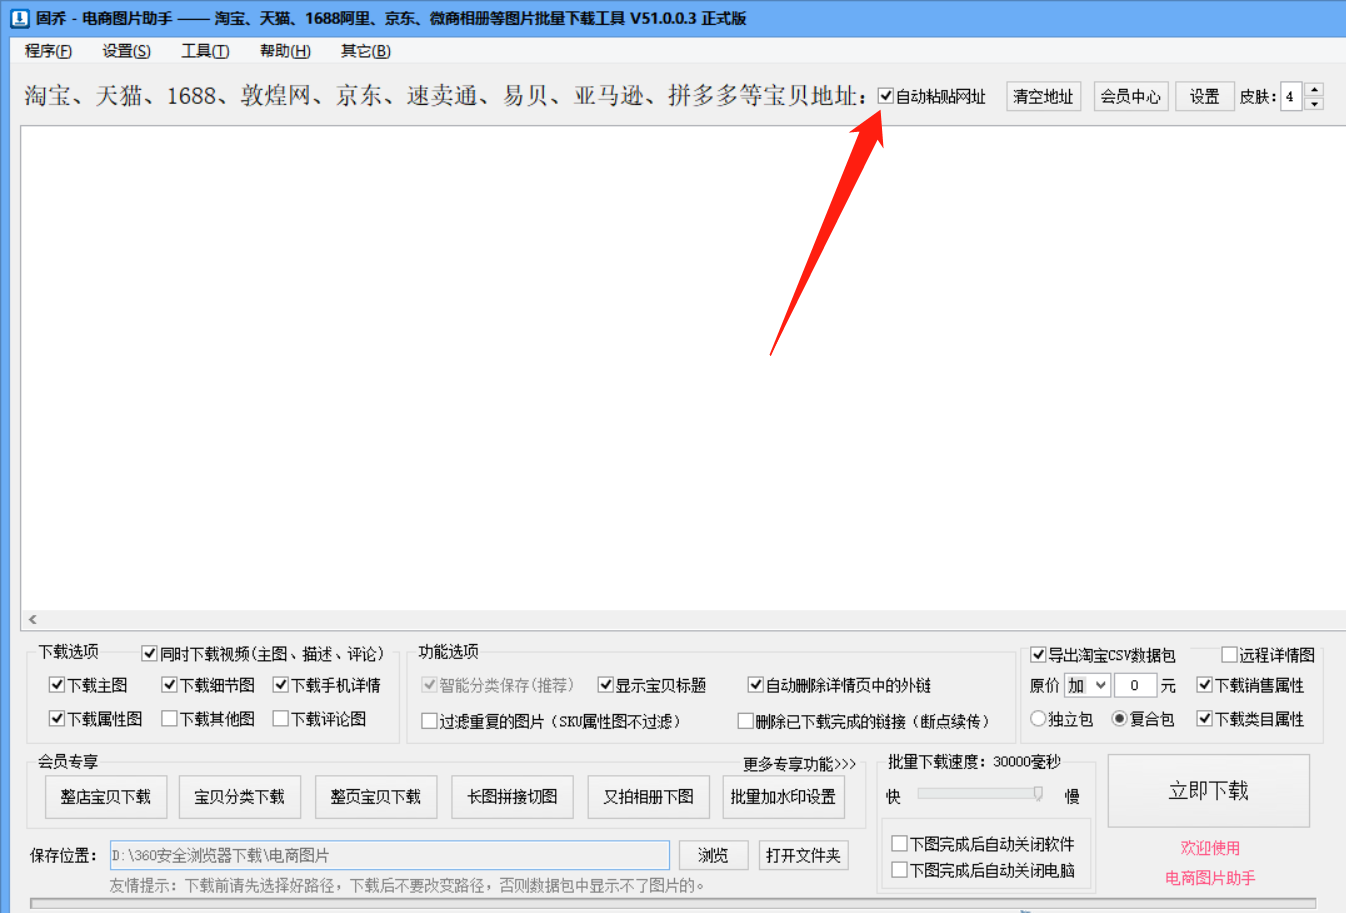Open the 工具(T) menu
Screen dimensions: 1346x913
coord(204,51)
